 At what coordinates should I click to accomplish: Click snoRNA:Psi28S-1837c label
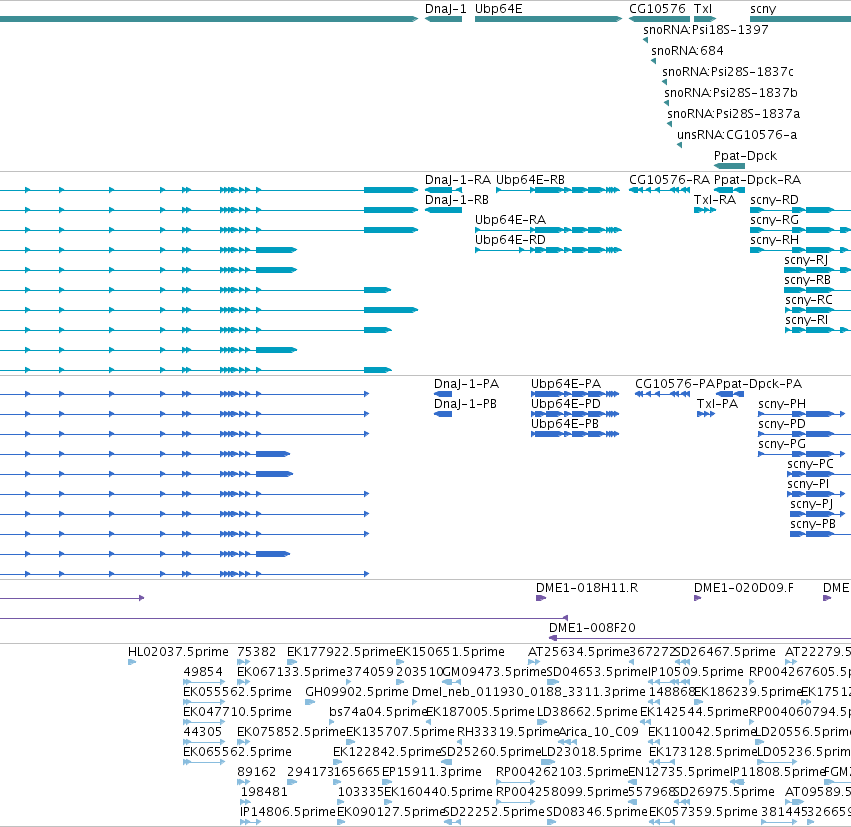728,72
